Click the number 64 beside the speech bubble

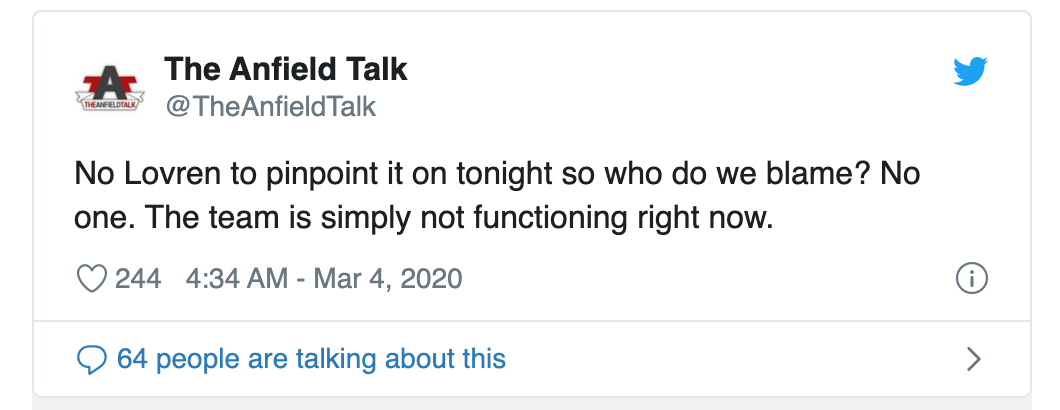point(132,358)
